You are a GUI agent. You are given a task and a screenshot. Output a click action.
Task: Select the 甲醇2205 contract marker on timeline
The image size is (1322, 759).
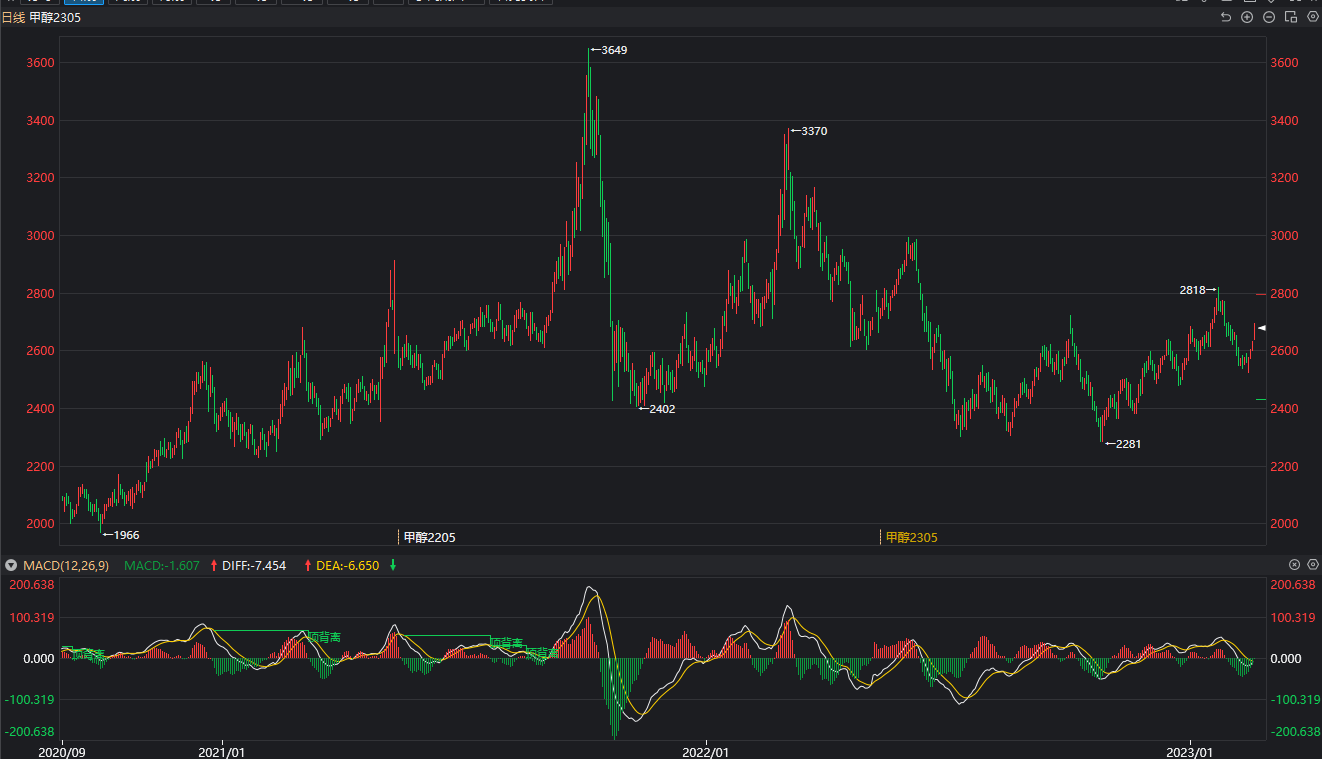tap(429, 538)
